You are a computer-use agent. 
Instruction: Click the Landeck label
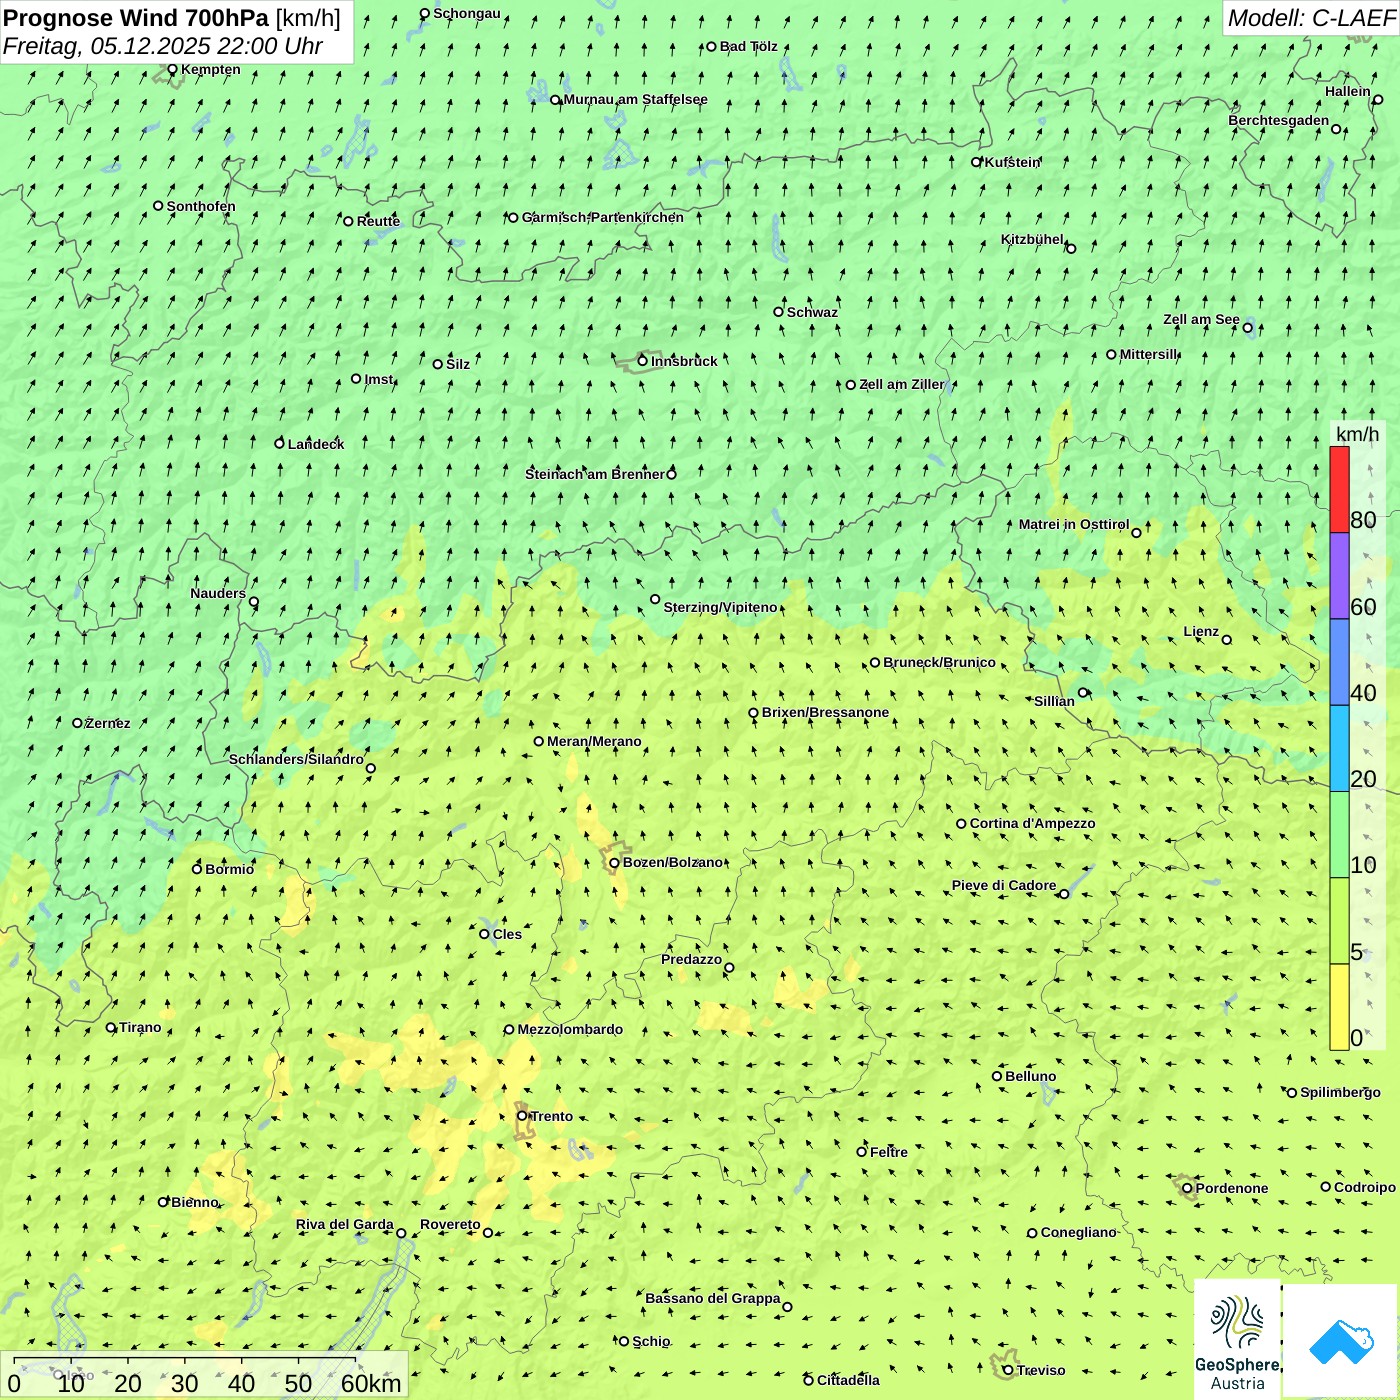[x=316, y=444]
